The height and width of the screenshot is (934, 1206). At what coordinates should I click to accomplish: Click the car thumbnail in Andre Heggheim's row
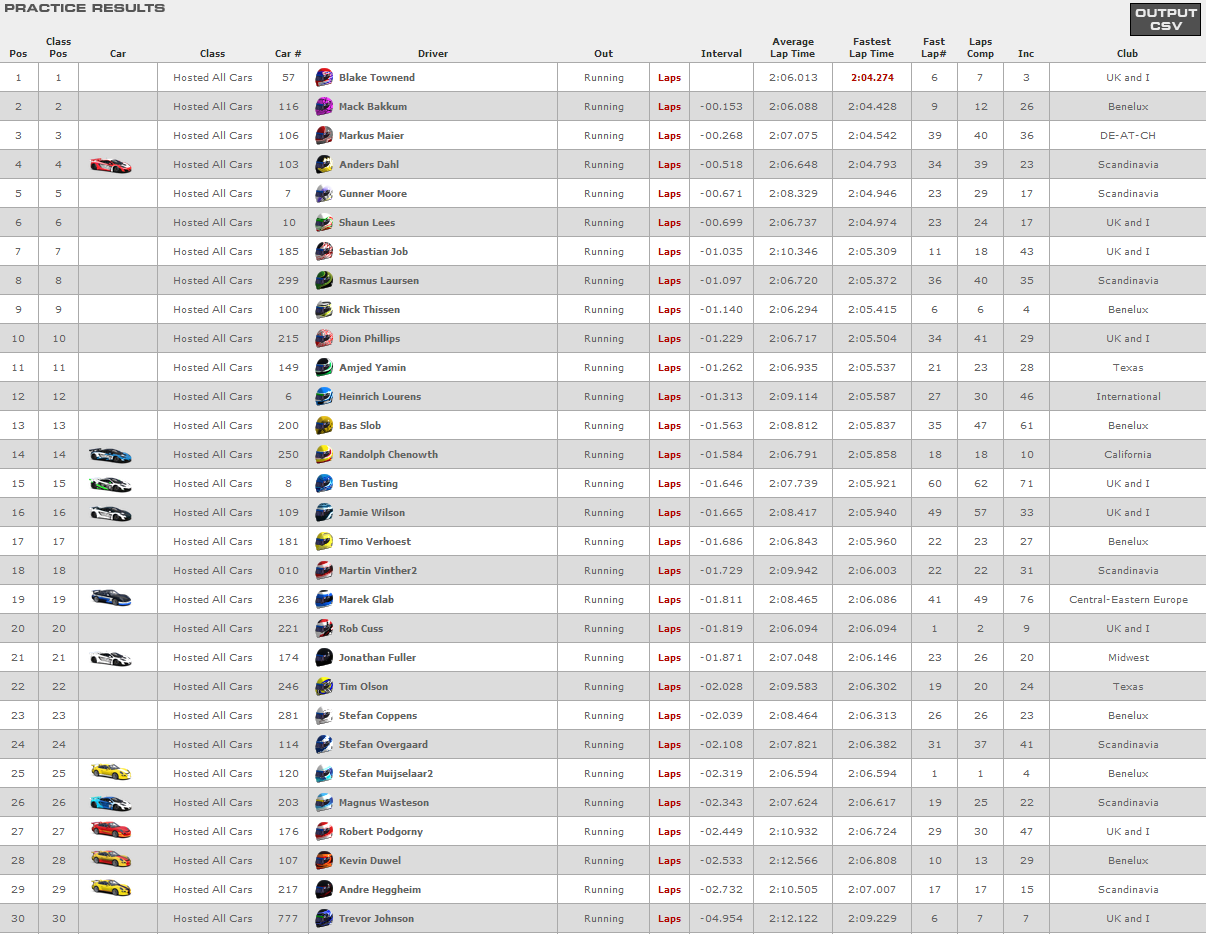110,890
